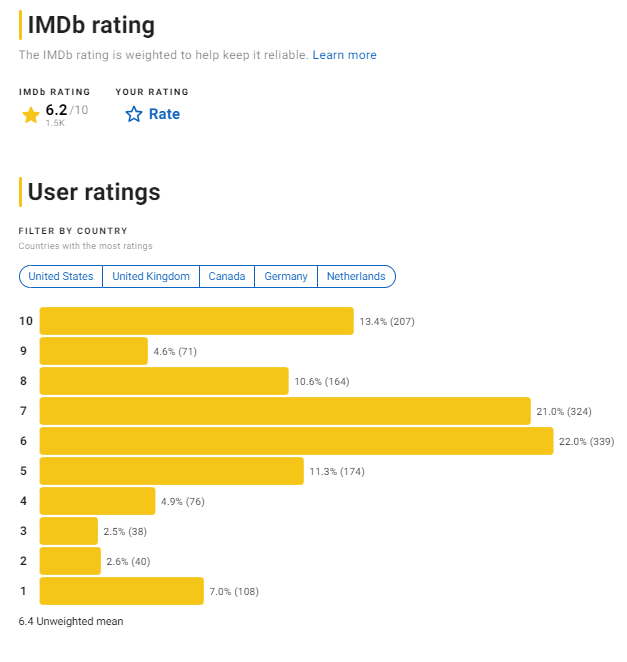Click the blue Rate star icon

[133, 114]
